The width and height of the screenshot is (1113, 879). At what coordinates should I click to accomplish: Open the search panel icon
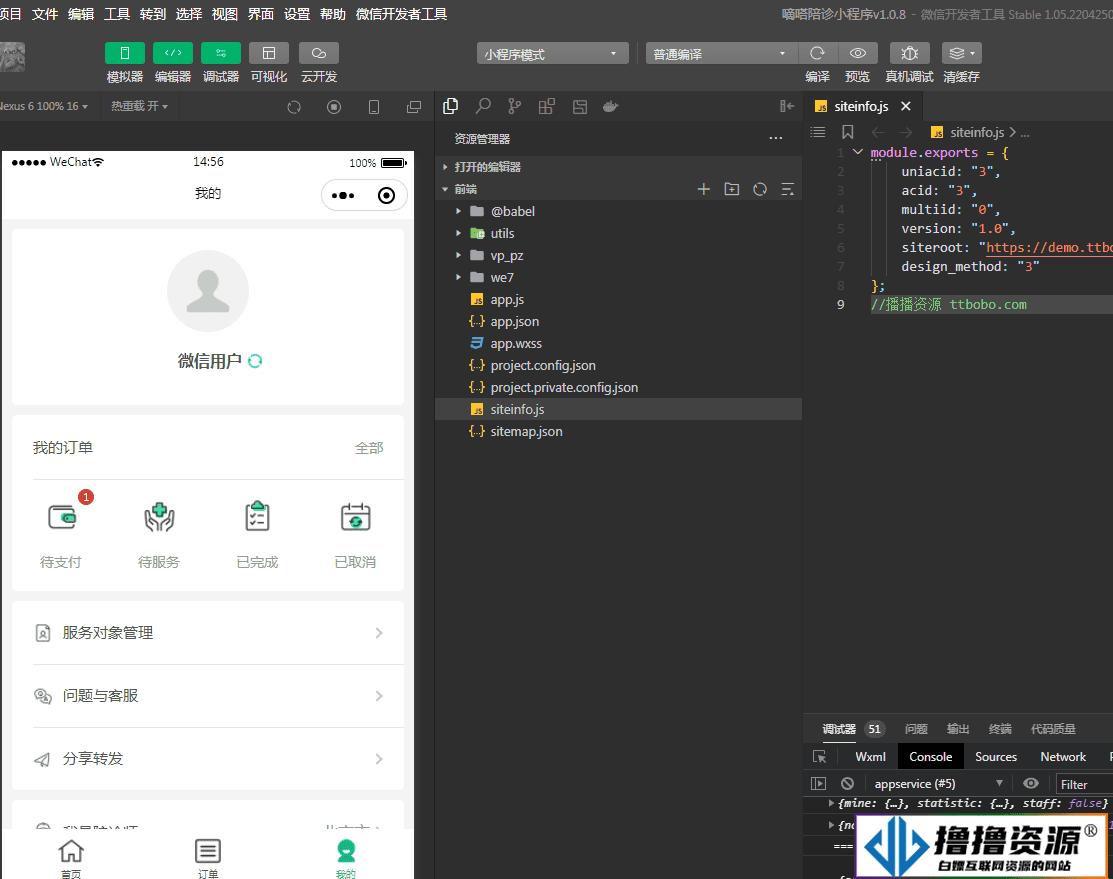click(483, 107)
